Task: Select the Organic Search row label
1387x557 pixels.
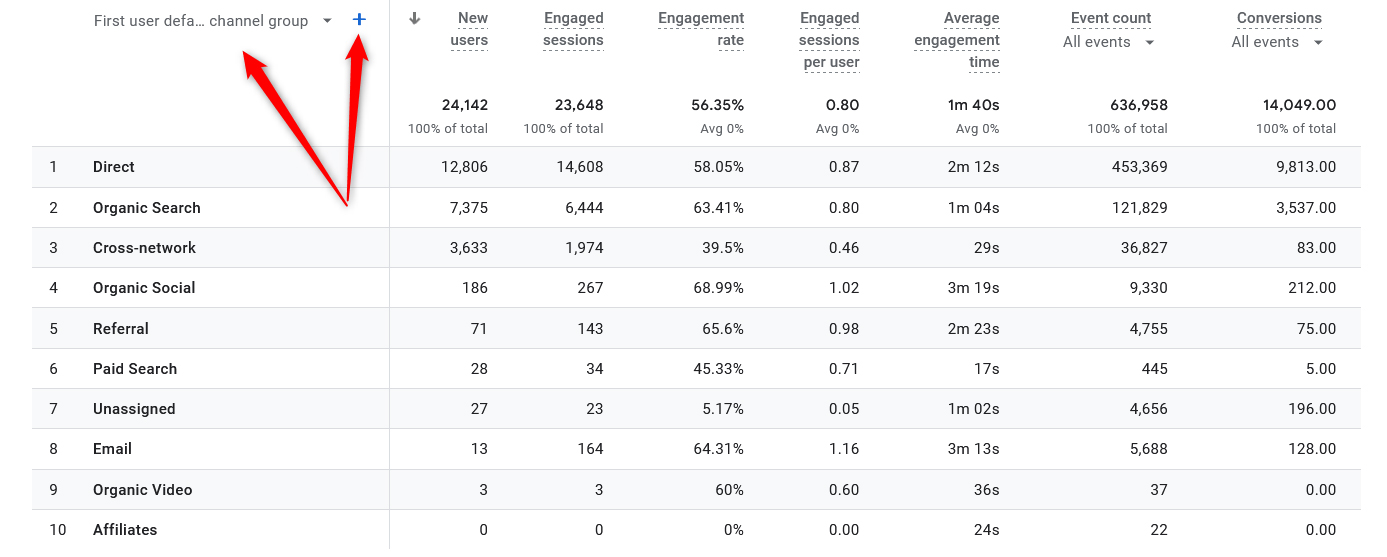Action: point(147,208)
